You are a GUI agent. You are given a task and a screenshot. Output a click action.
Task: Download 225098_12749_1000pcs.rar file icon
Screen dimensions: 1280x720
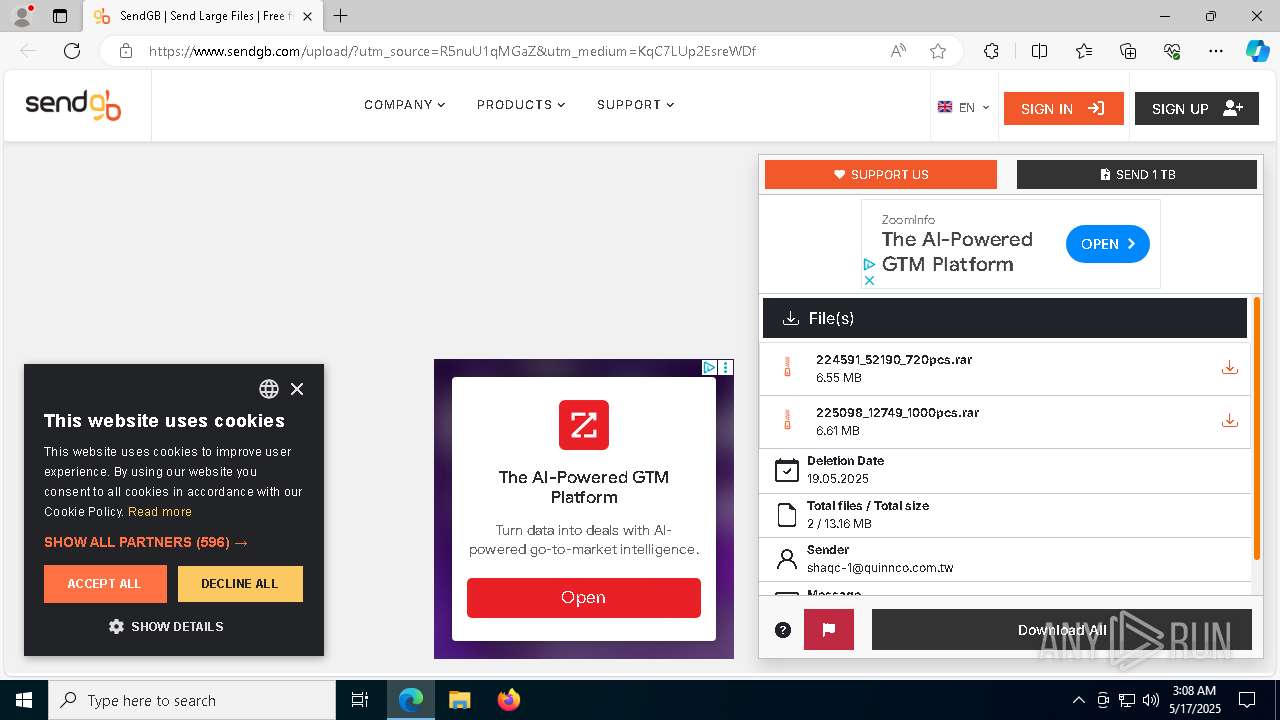pyautogui.click(x=1230, y=421)
